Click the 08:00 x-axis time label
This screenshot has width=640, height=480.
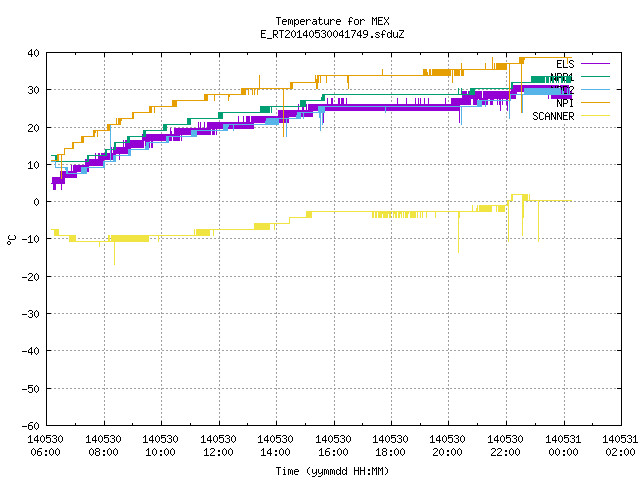tap(103, 452)
